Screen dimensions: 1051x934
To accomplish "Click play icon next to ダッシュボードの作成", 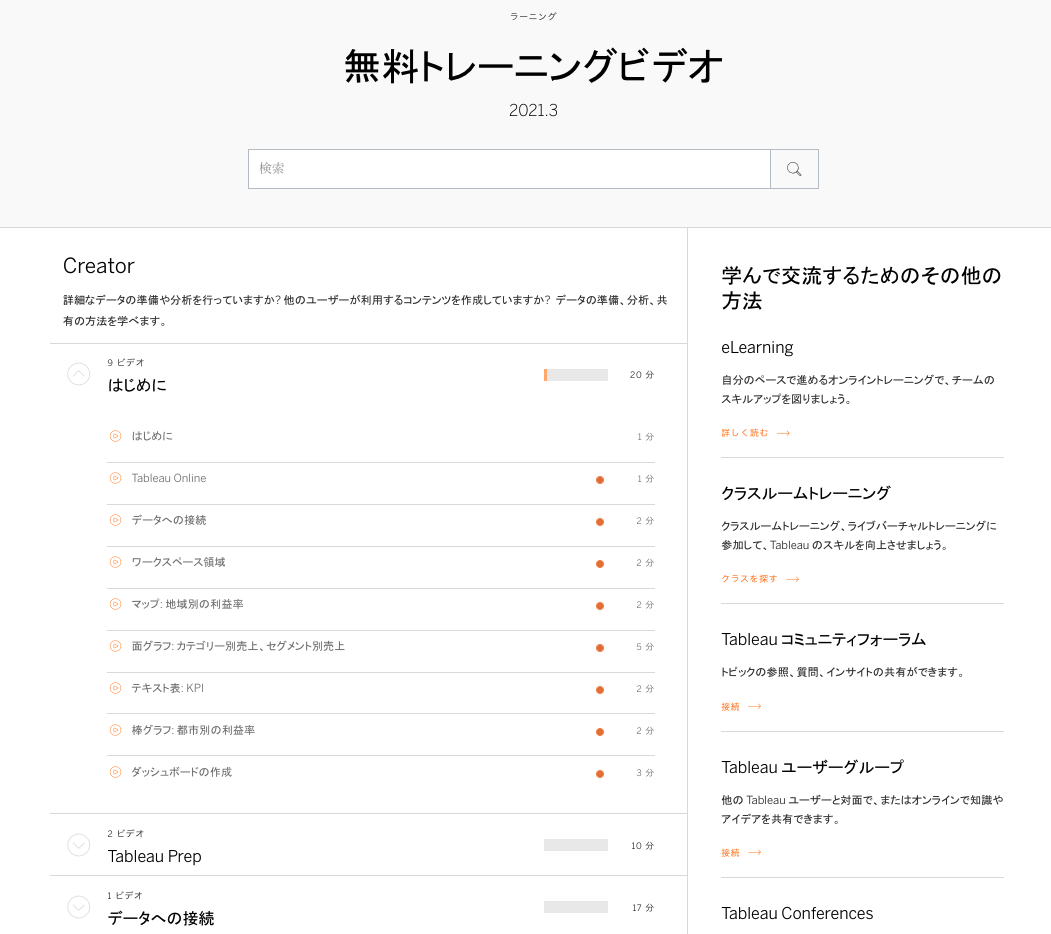I will tap(115, 772).
